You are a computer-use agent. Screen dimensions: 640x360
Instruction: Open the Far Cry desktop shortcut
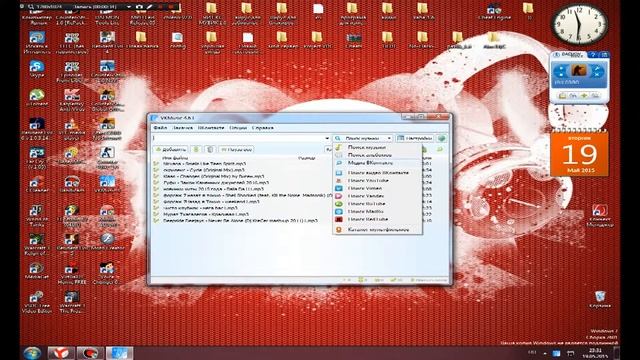(x=37, y=158)
